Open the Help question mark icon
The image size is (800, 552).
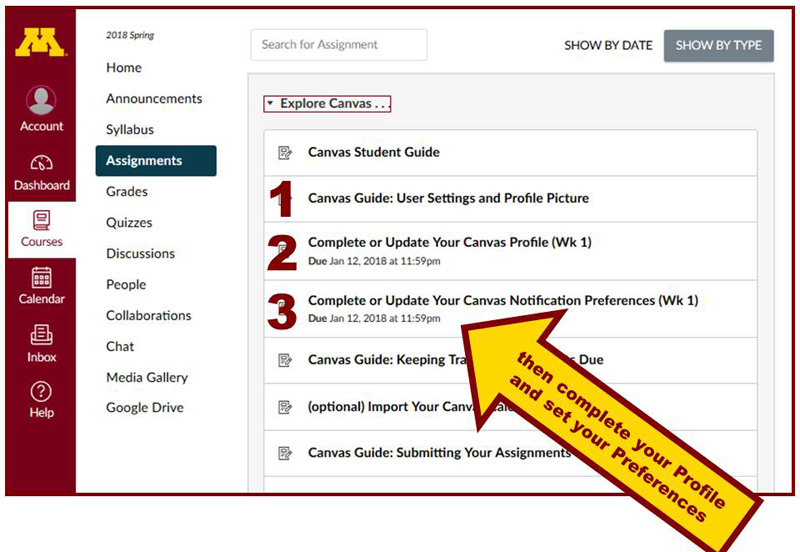click(x=41, y=392)
